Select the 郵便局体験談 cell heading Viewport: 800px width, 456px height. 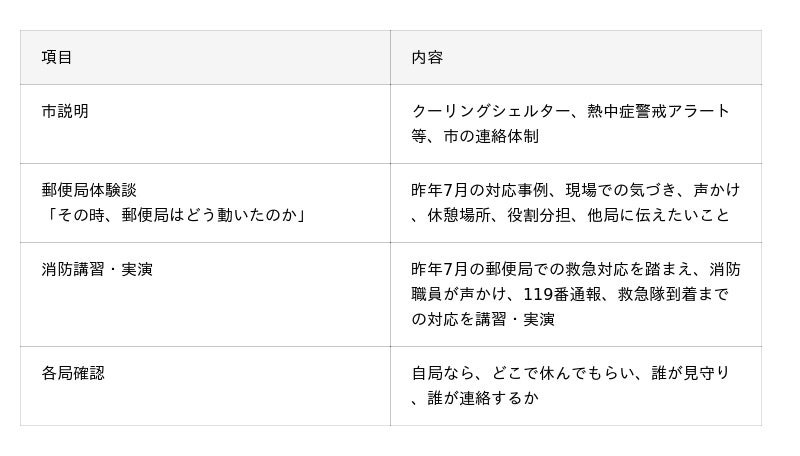point(89,190)
